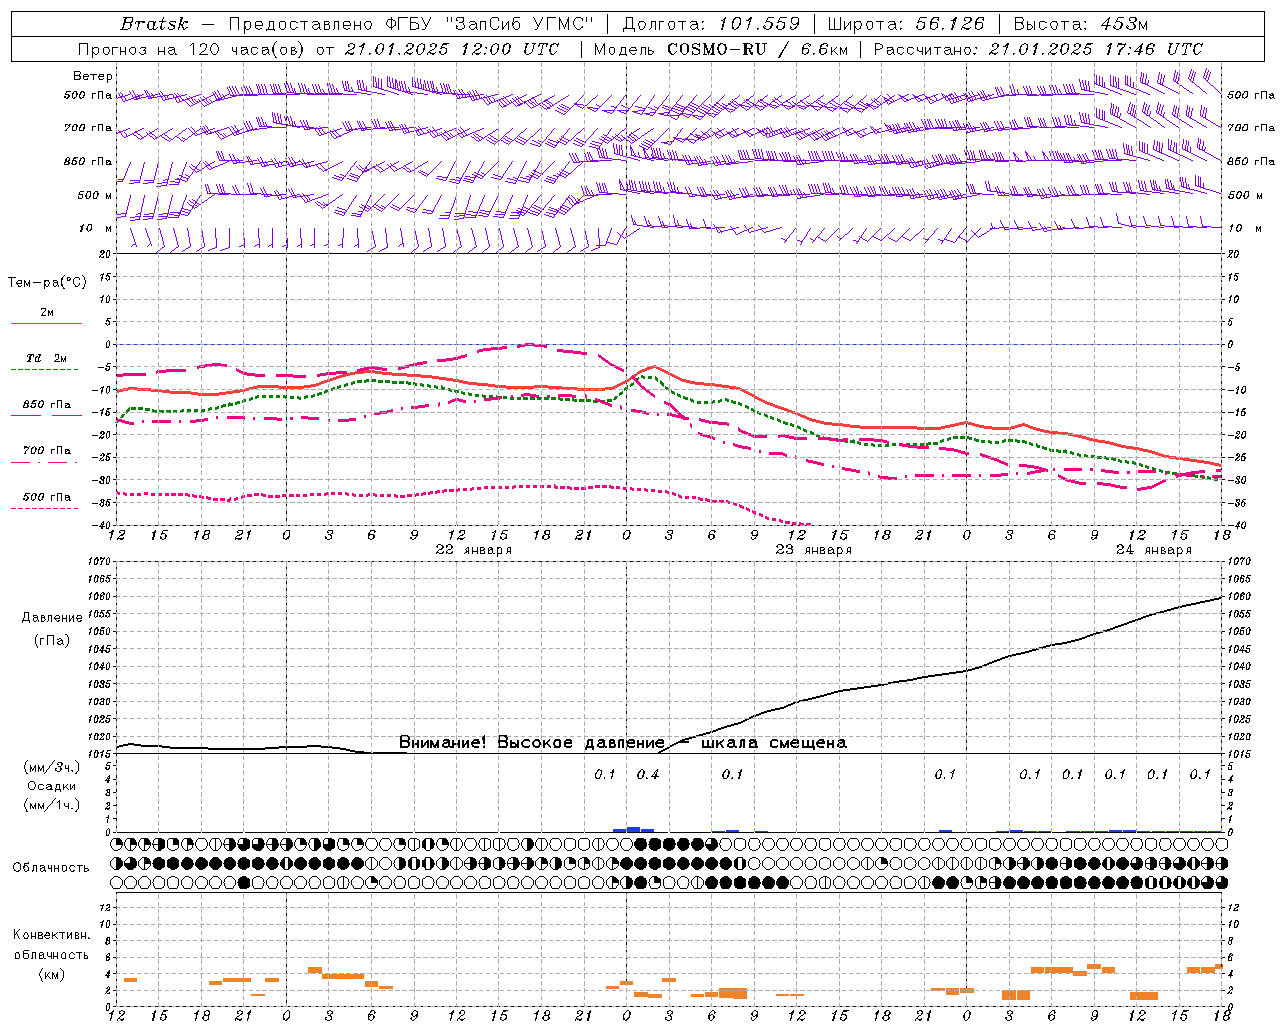This screenshot has width=1280, height=1024.
Task: Click the 'Долгота: 101.559' longitude field
Action: (711, 24)
